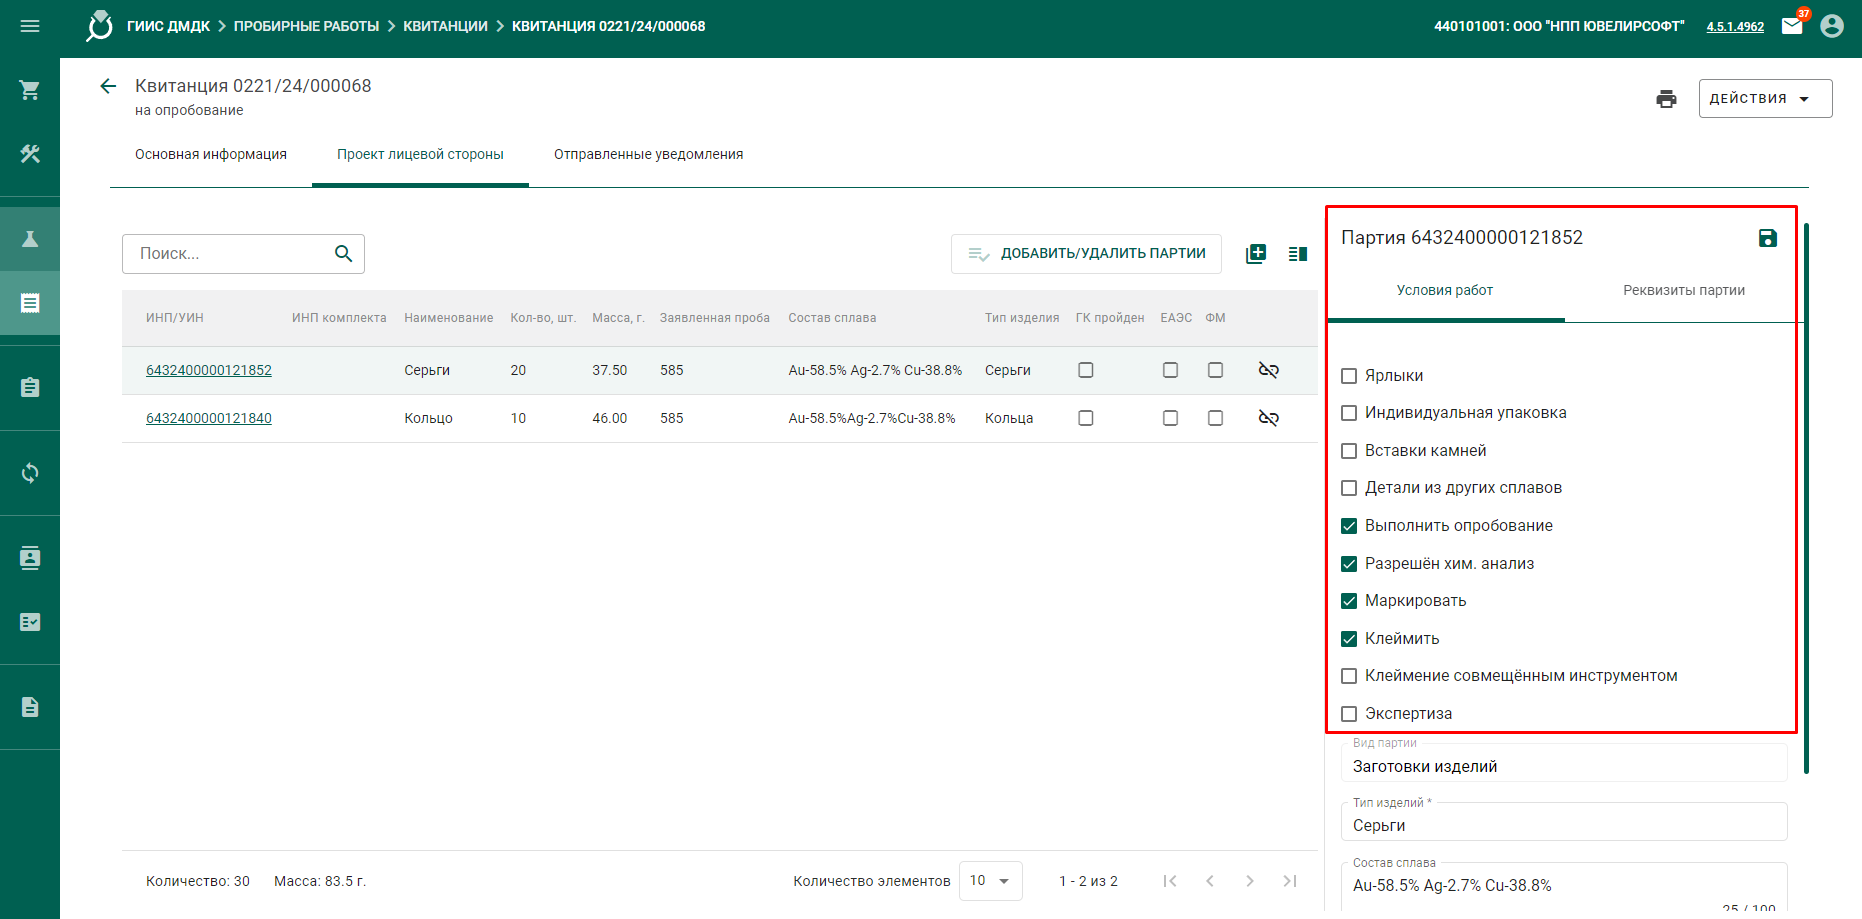Open the document sidebar section
Viewport: 1862px width, 919px height.
click(30, 707)
